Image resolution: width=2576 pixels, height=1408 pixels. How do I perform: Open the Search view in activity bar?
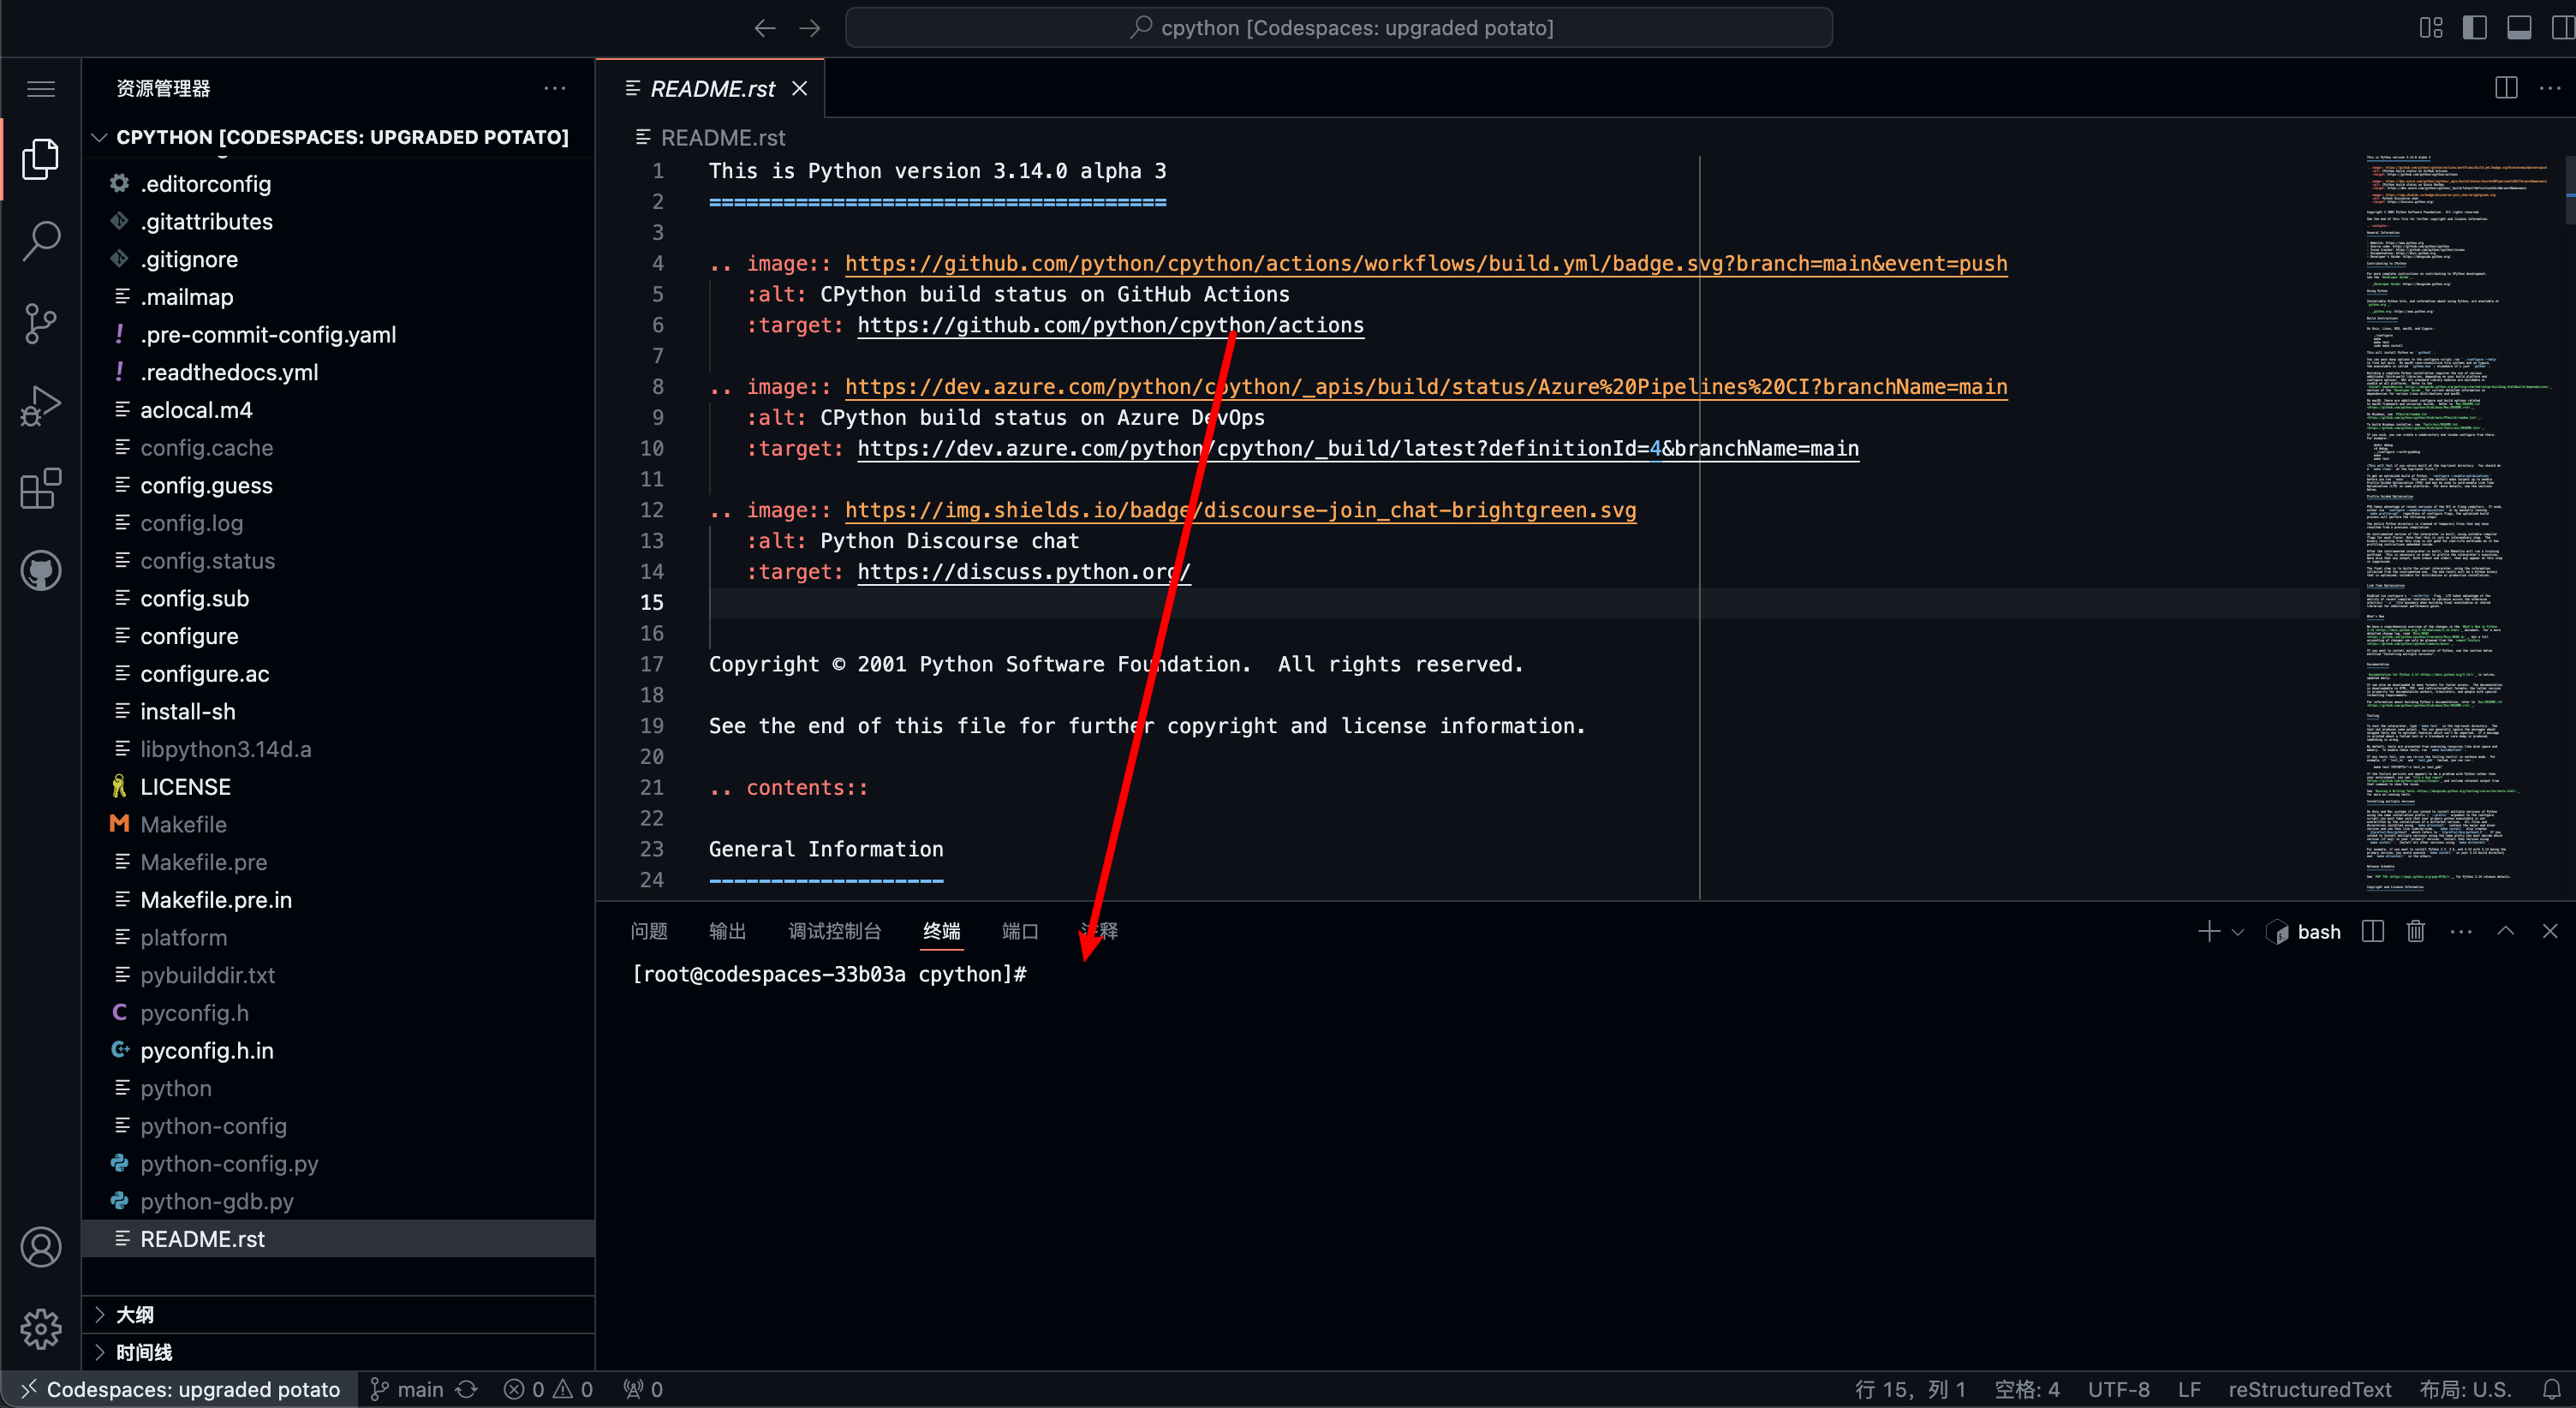coord(41,240)
